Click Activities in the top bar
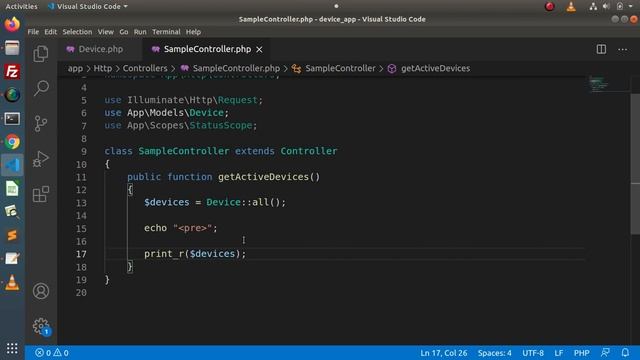Image resolution: width=640 pixels, height=360 pixels. pos(21,7)
